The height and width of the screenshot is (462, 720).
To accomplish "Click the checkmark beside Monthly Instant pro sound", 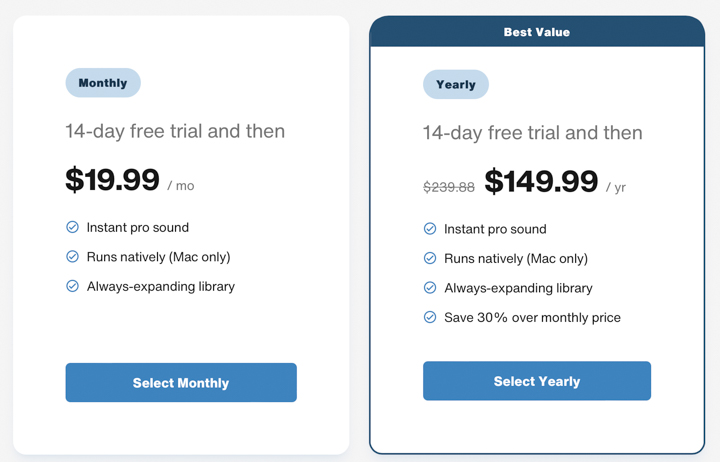I will [73, 227].
